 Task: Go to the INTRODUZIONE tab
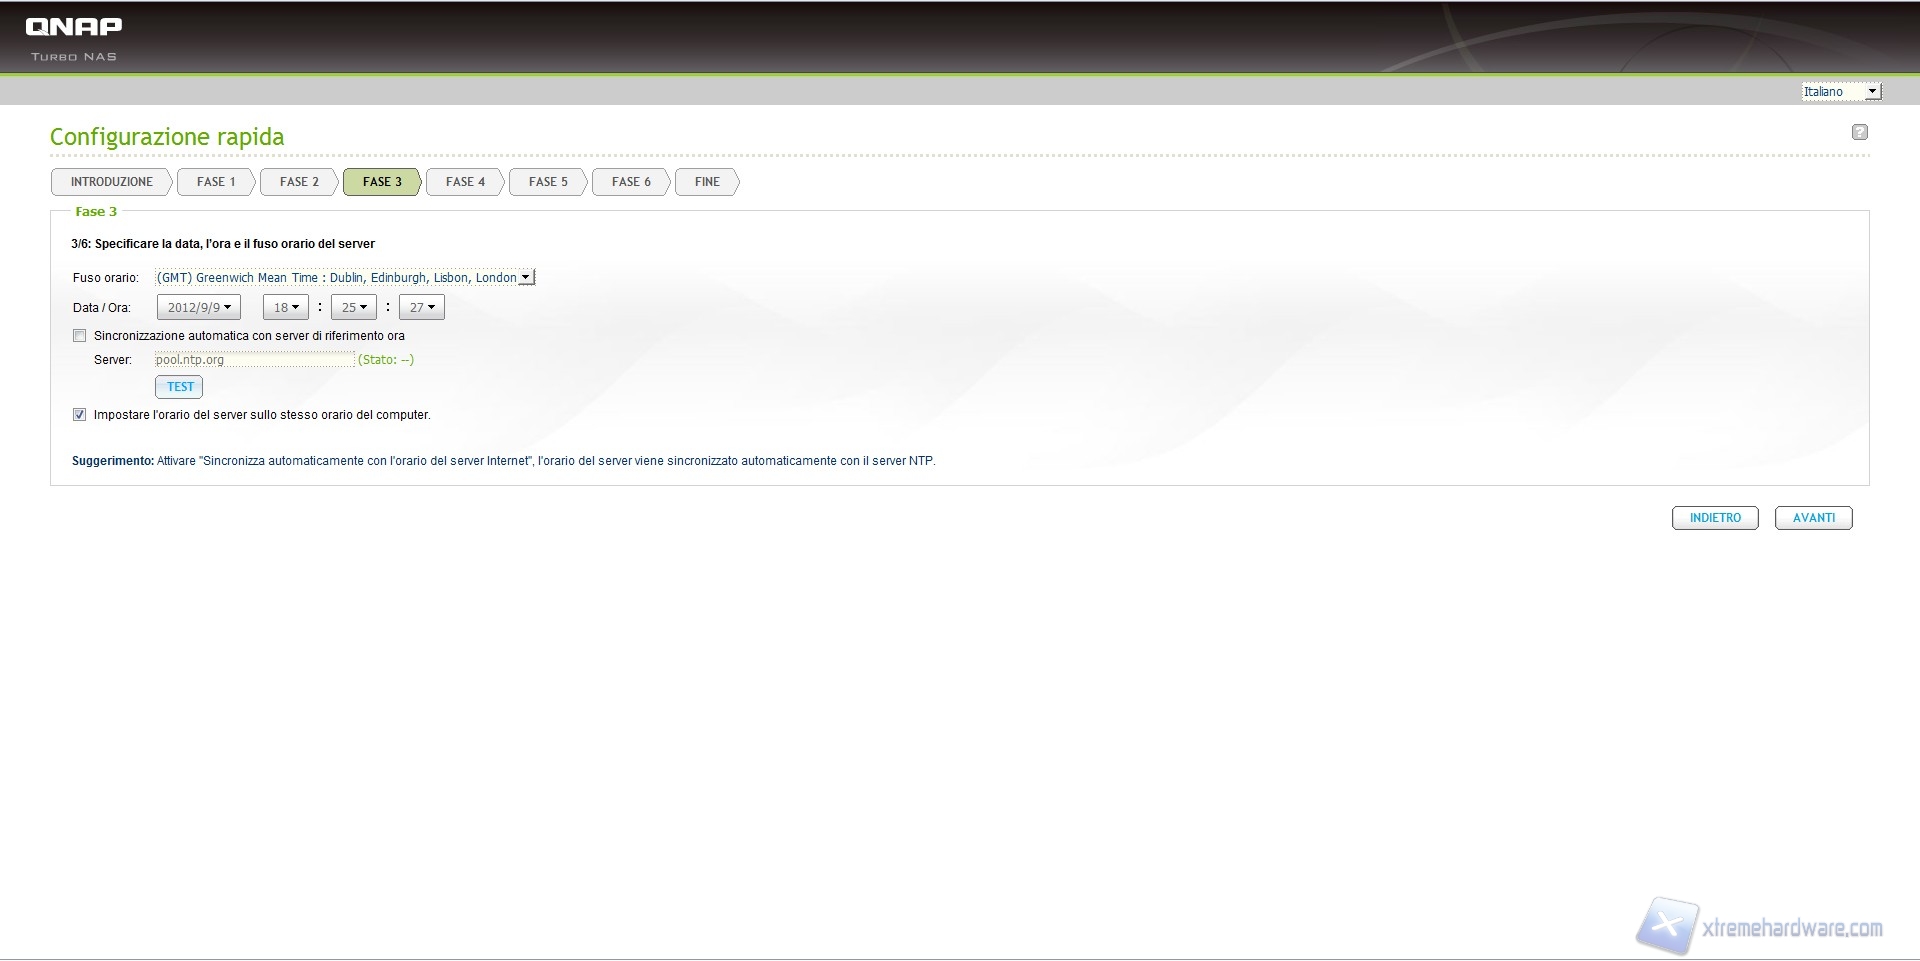pos(111,182)
